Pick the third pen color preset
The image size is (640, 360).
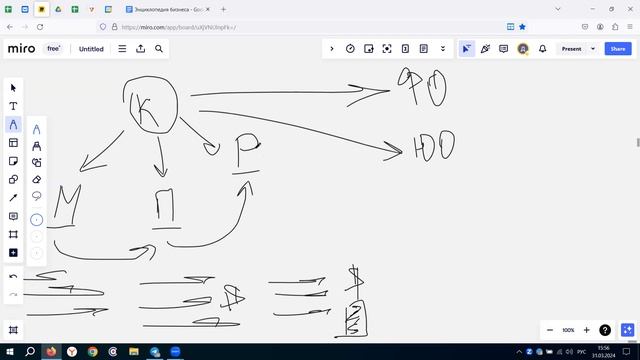(x=36, y=253)
